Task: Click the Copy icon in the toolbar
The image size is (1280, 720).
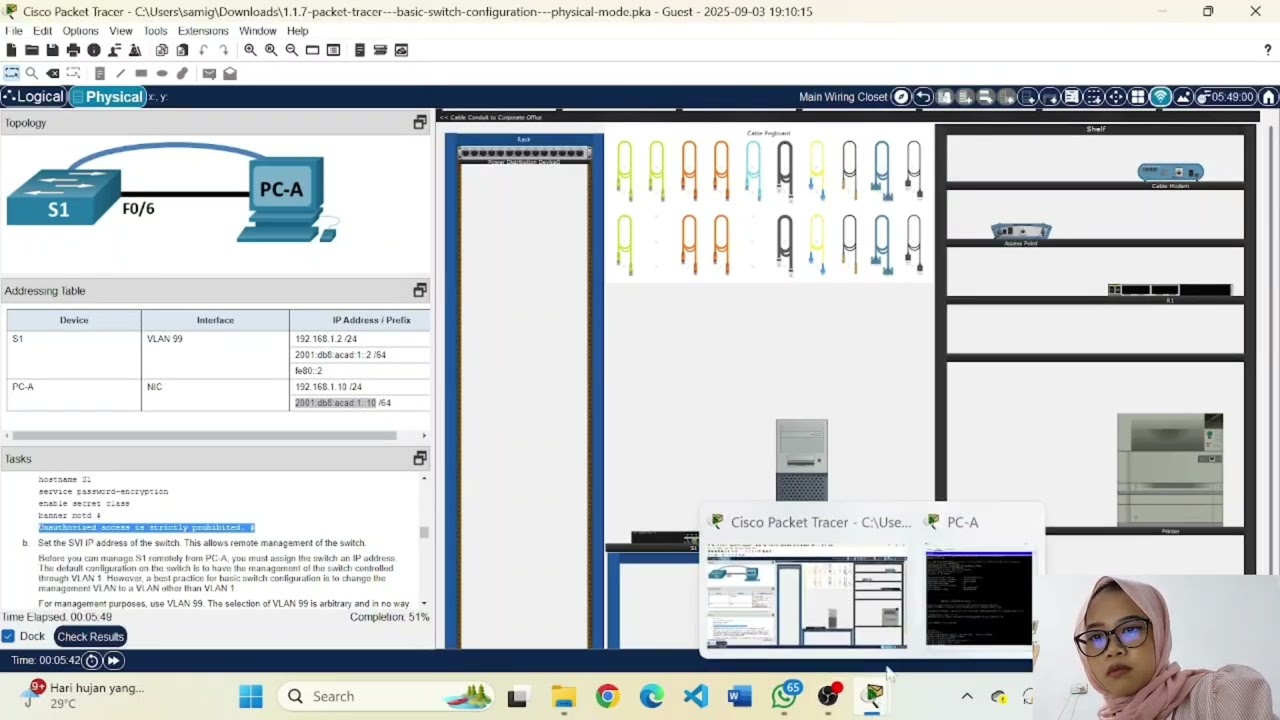Action: pos(162,50)
